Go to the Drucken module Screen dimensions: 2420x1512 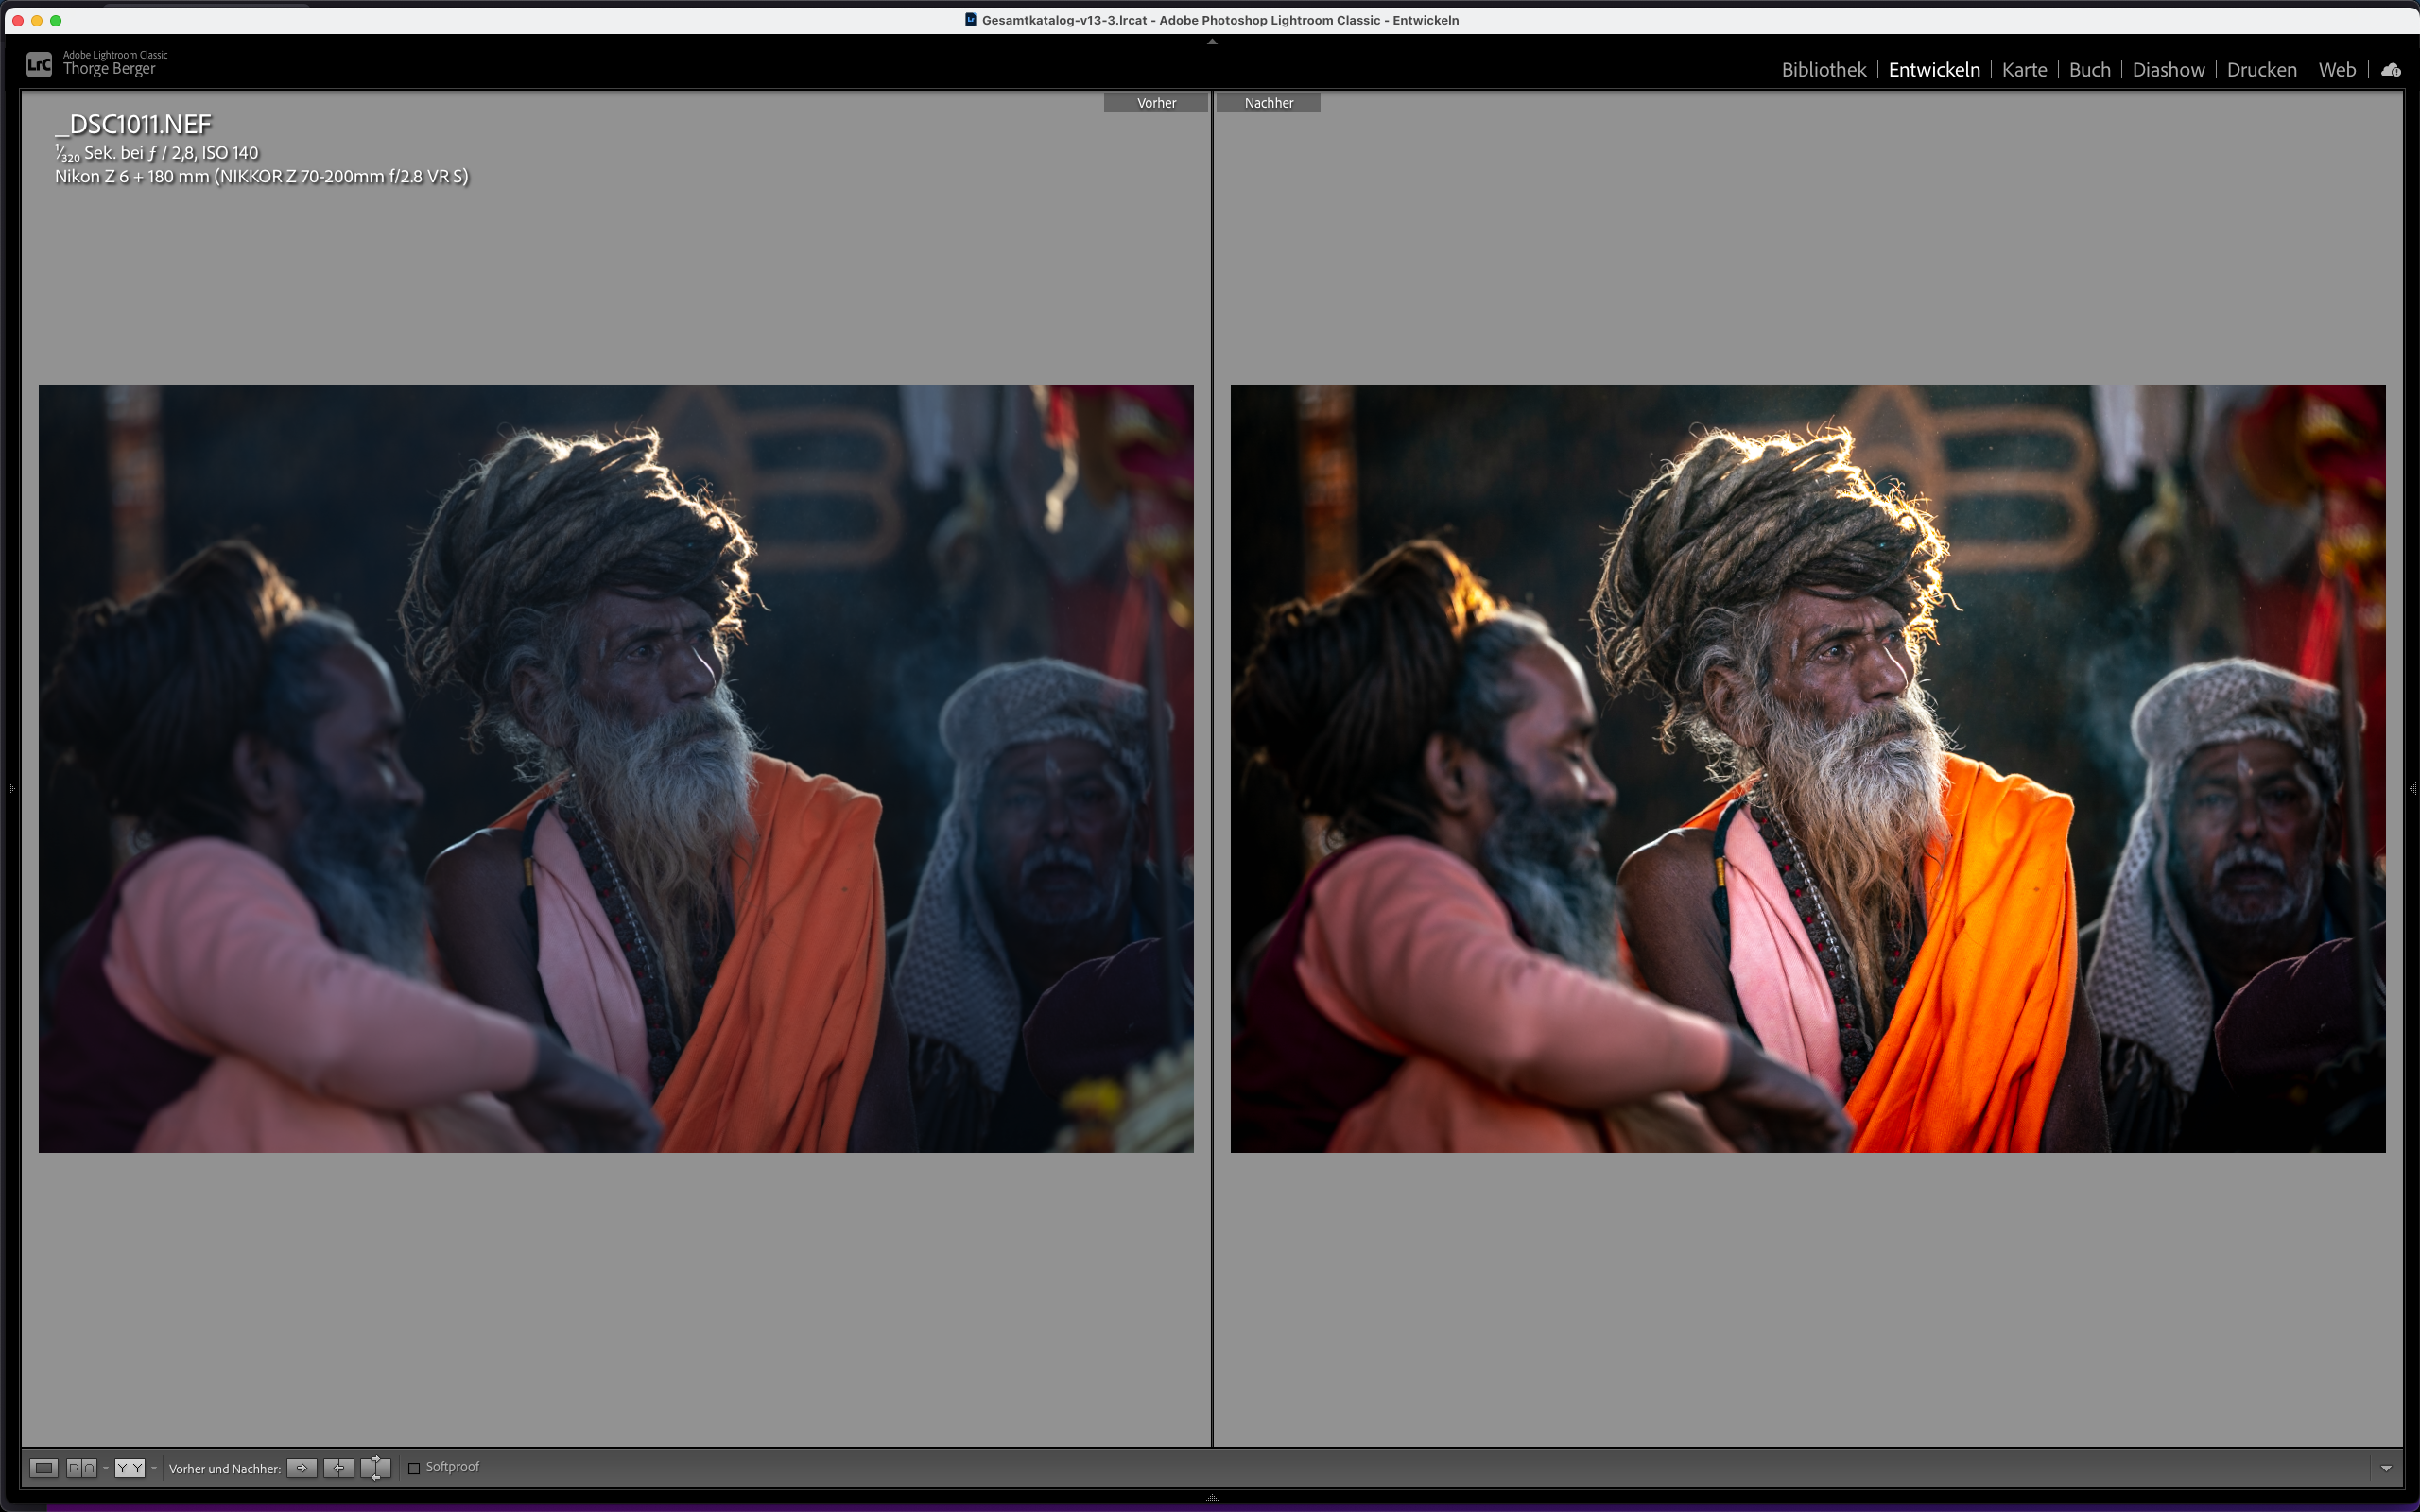(2261, 70)
